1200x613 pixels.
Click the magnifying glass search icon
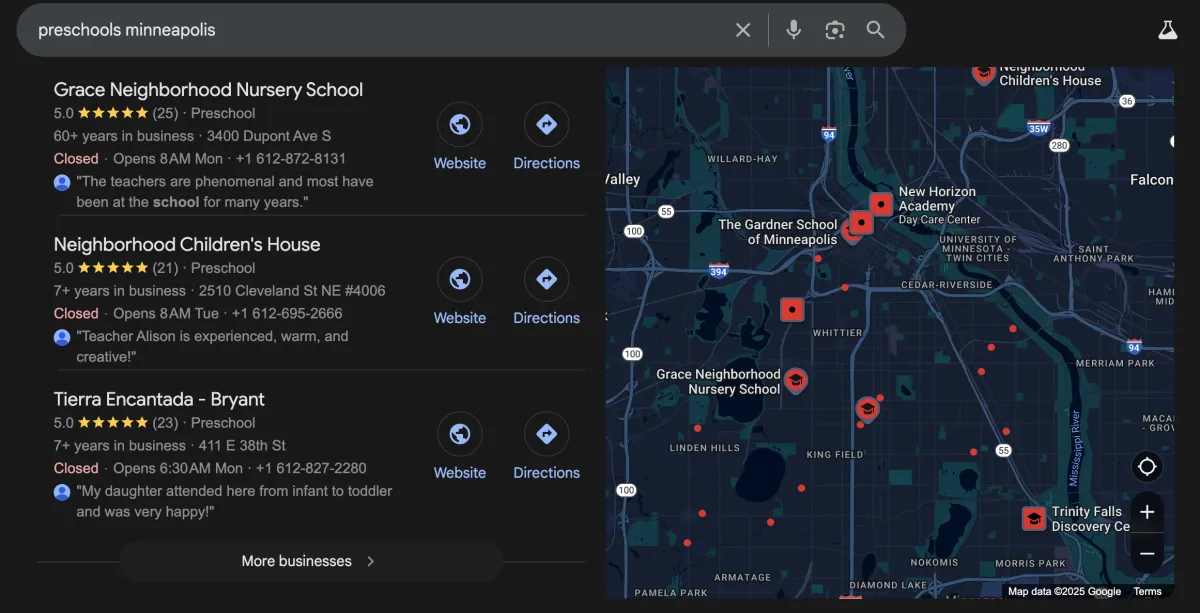(876, 30)
